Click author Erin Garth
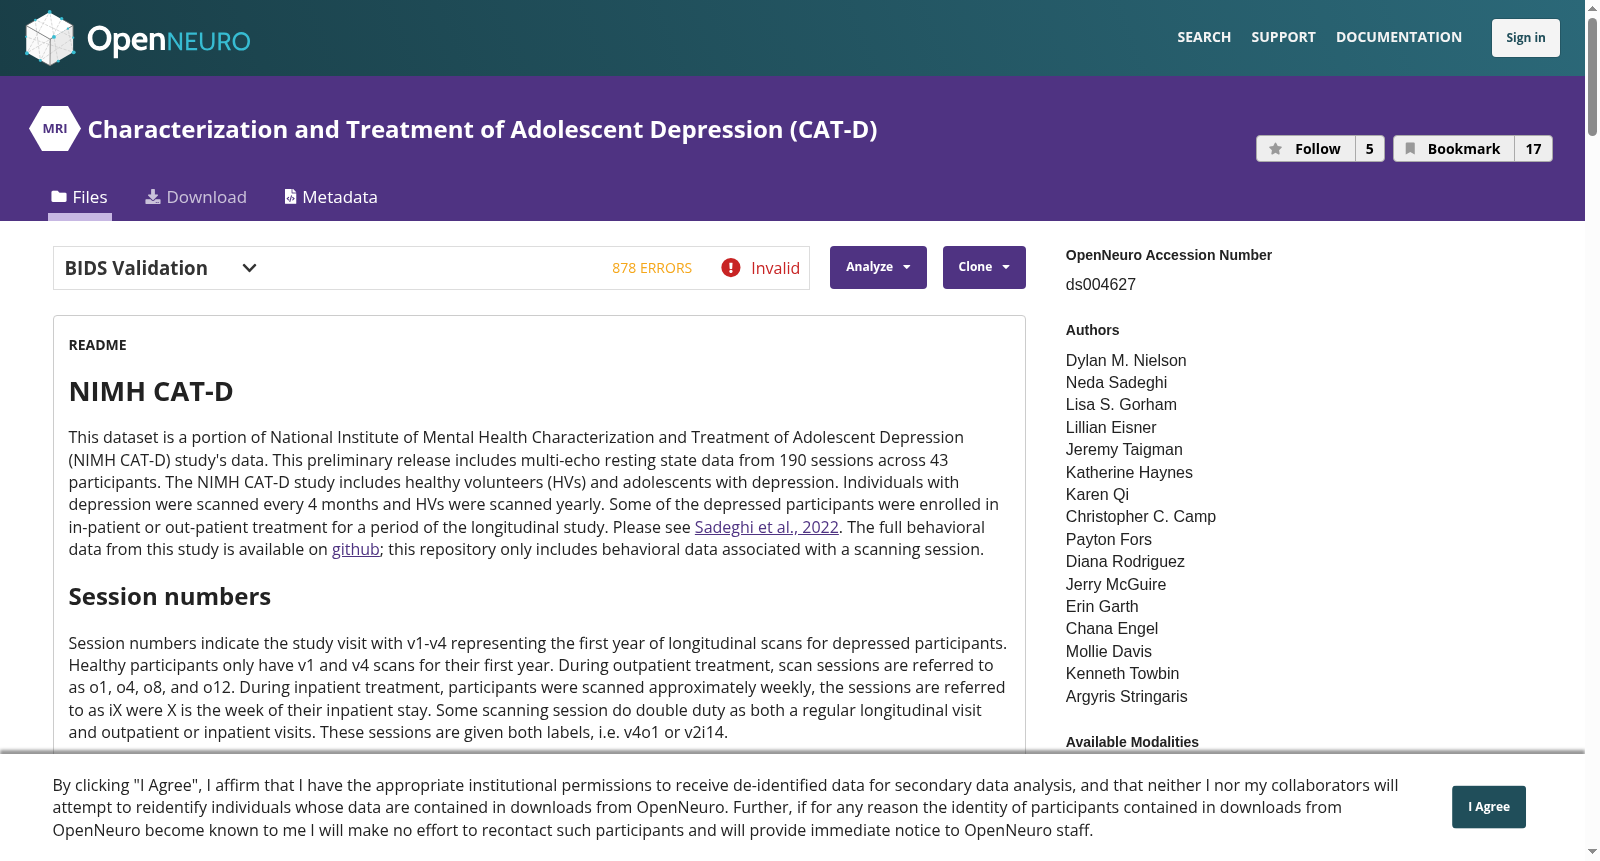 pyautogui.click(x=1102, y=606)
